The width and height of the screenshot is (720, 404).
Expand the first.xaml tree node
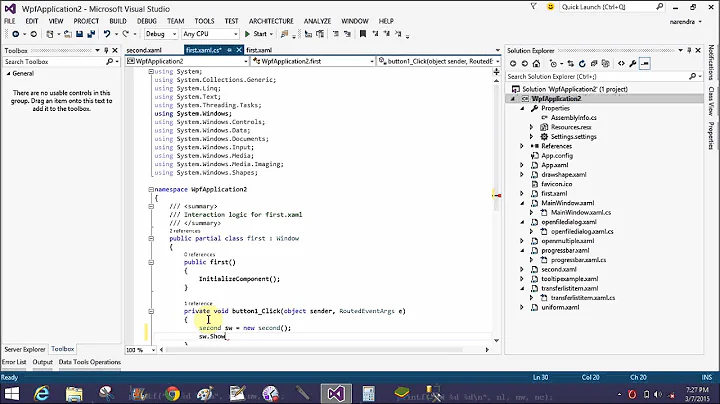point(522,193)
